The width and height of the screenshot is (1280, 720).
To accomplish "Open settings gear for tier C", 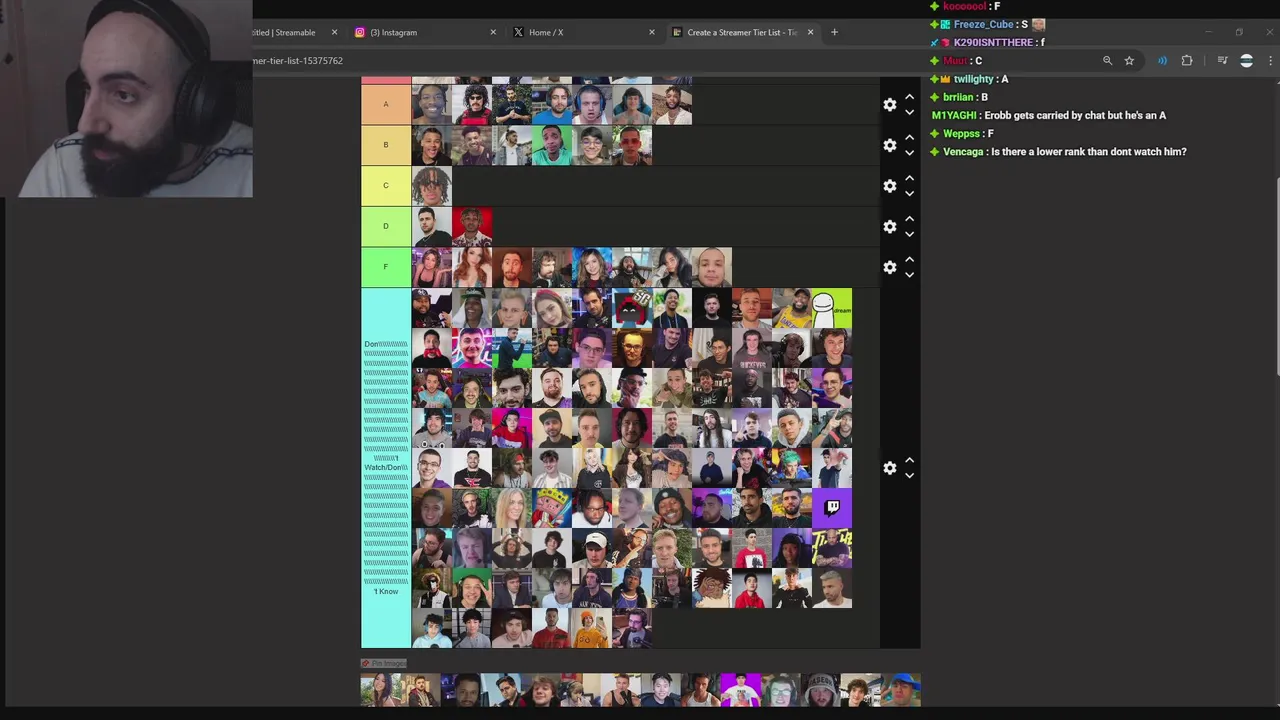I will [x=890, y=186].
